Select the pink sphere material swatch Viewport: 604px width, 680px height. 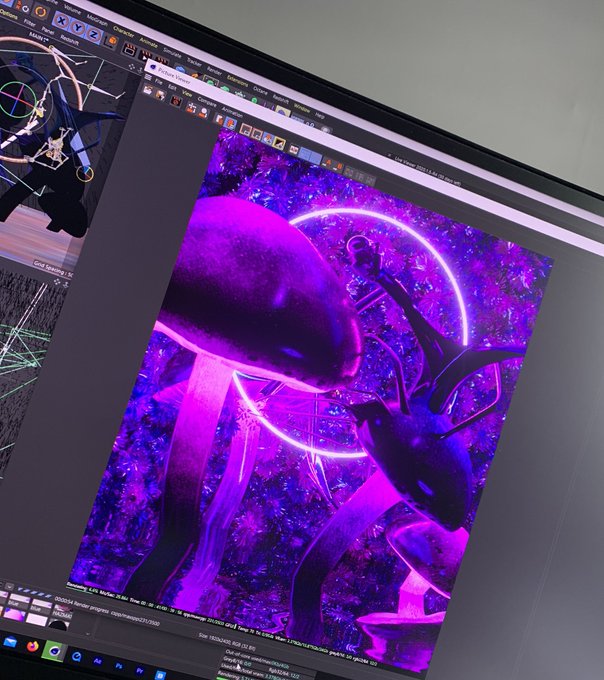pos(14,614)
